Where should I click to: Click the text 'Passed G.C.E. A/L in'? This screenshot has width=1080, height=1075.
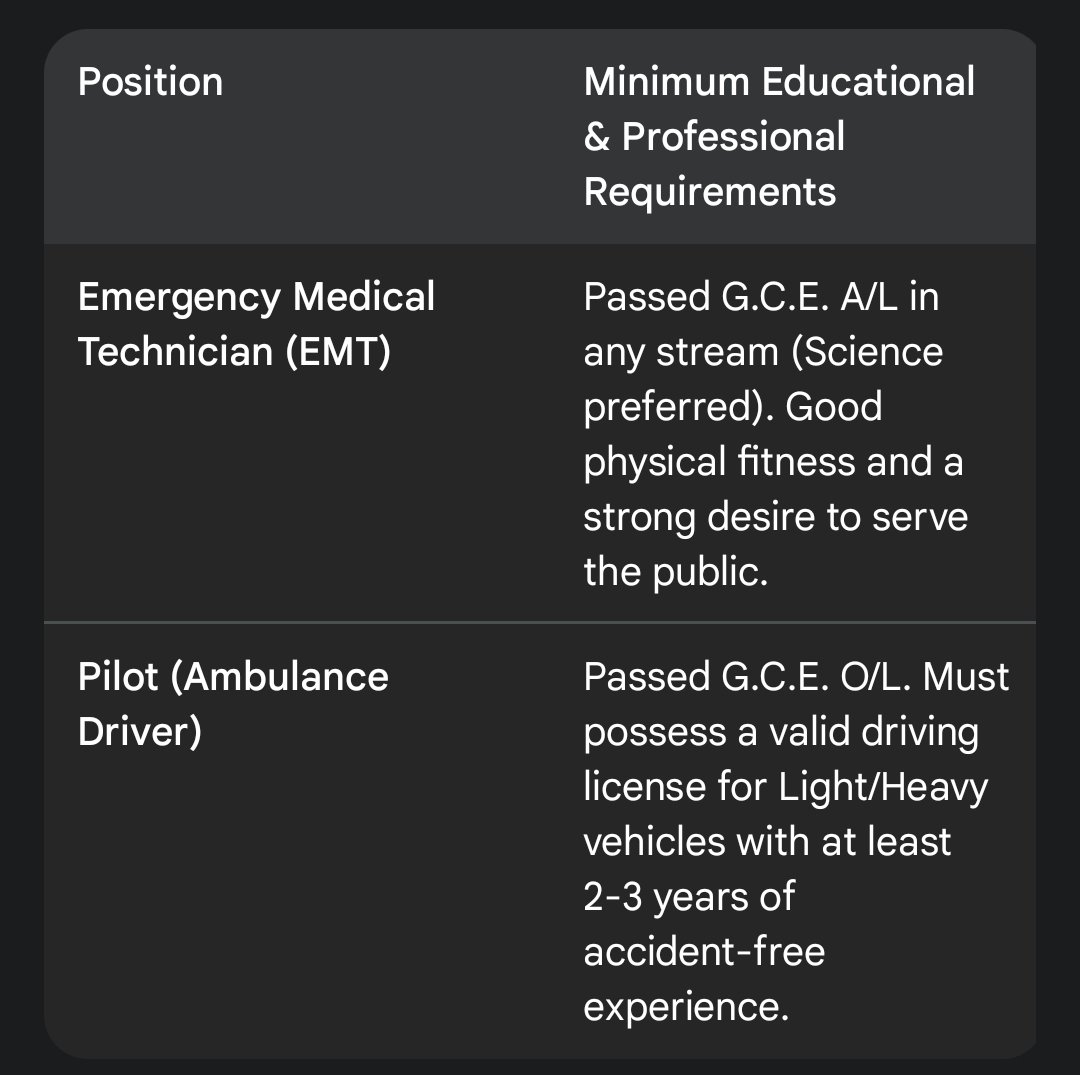(760, 297)
